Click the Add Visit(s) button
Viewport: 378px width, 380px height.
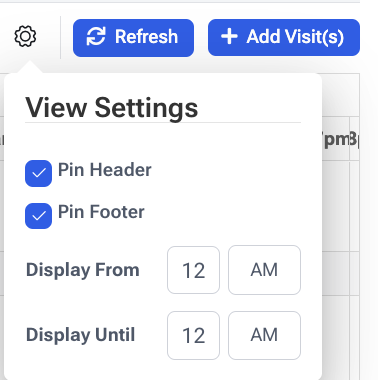pos(284,37)
